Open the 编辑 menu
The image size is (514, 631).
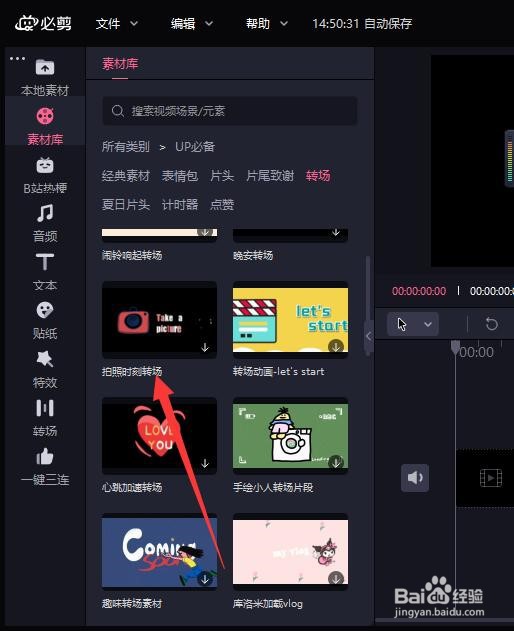tap(183, 24)
